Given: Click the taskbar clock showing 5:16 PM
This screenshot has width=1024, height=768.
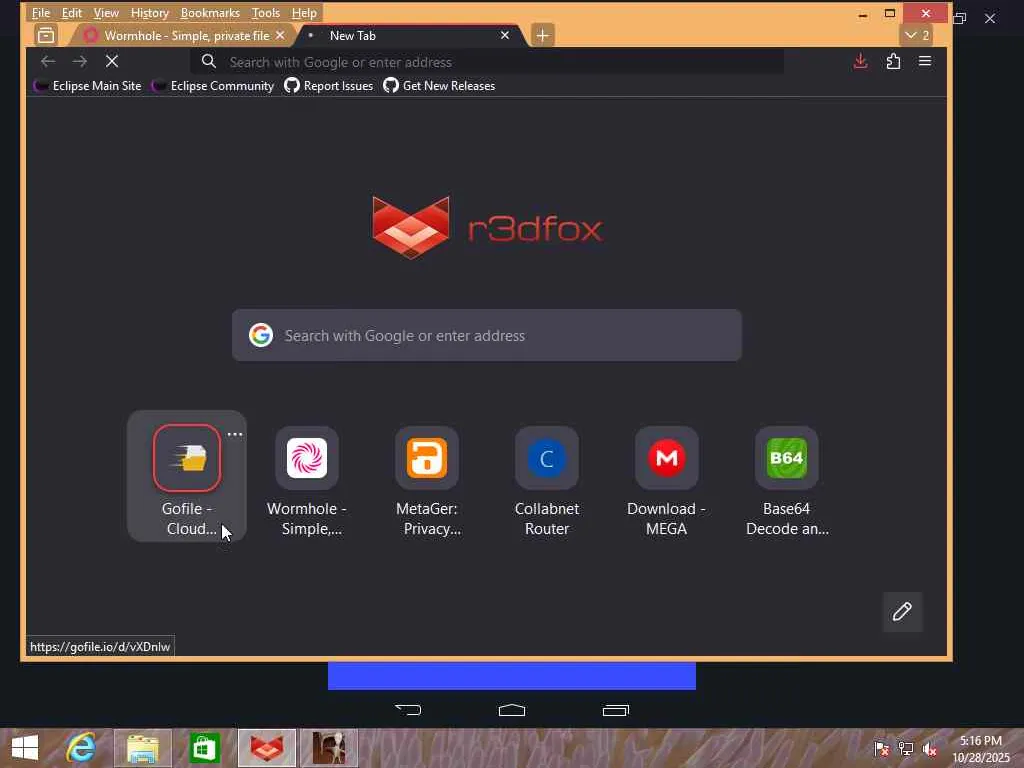Looking at the screenshot, I should [981, 748].
